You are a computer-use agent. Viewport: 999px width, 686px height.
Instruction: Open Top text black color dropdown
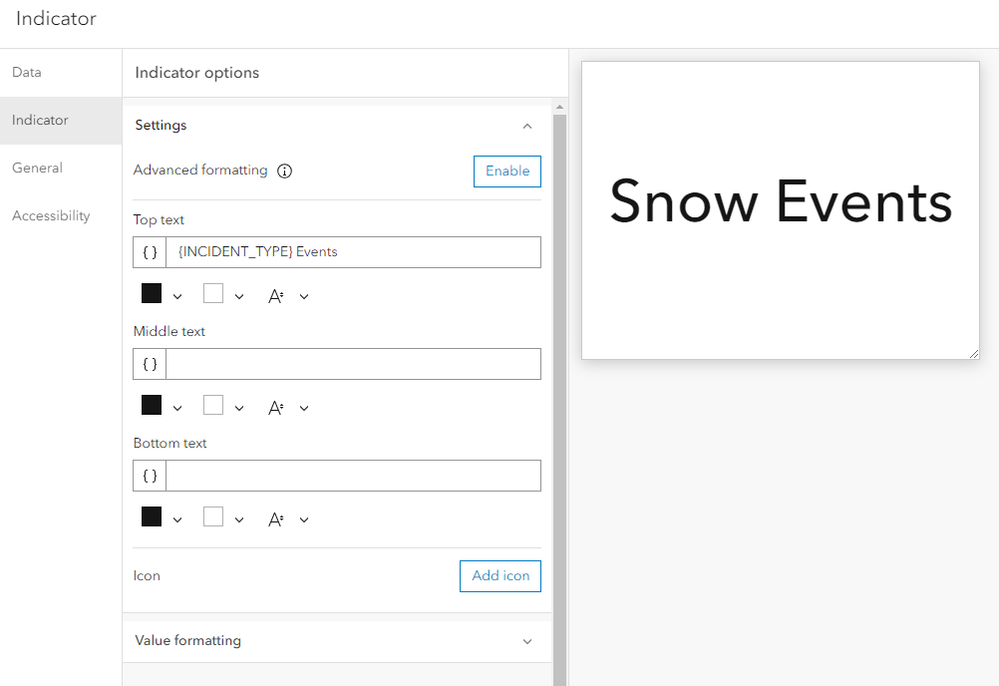pyautogui.click(x=162, y=296)
